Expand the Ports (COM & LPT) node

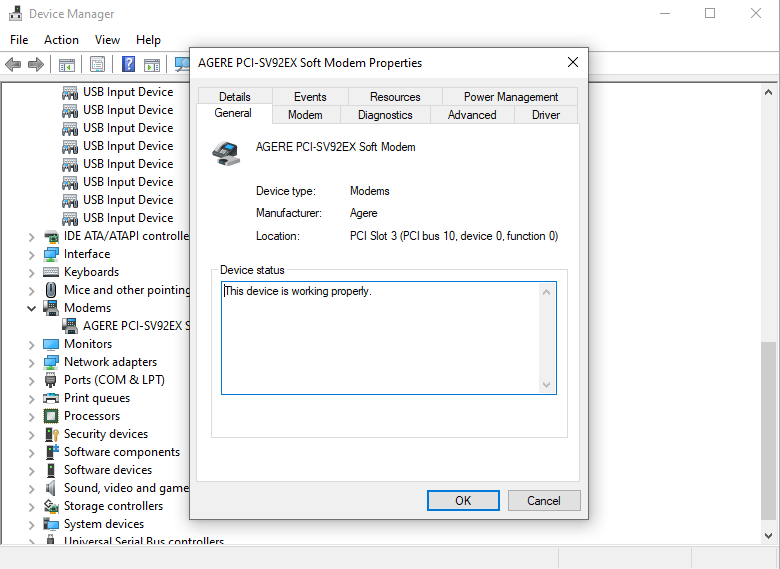tap(31, 381)
